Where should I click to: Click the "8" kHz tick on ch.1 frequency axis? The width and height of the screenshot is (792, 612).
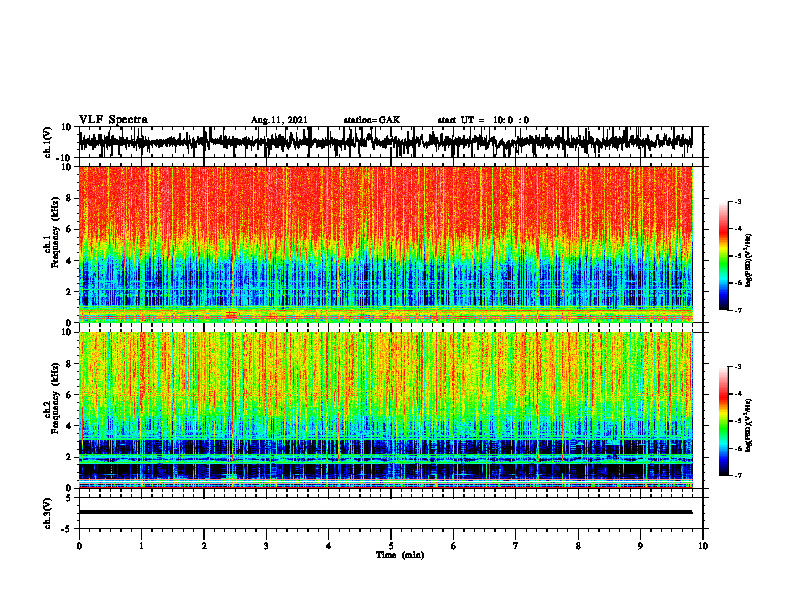click(x=69, y=198)
